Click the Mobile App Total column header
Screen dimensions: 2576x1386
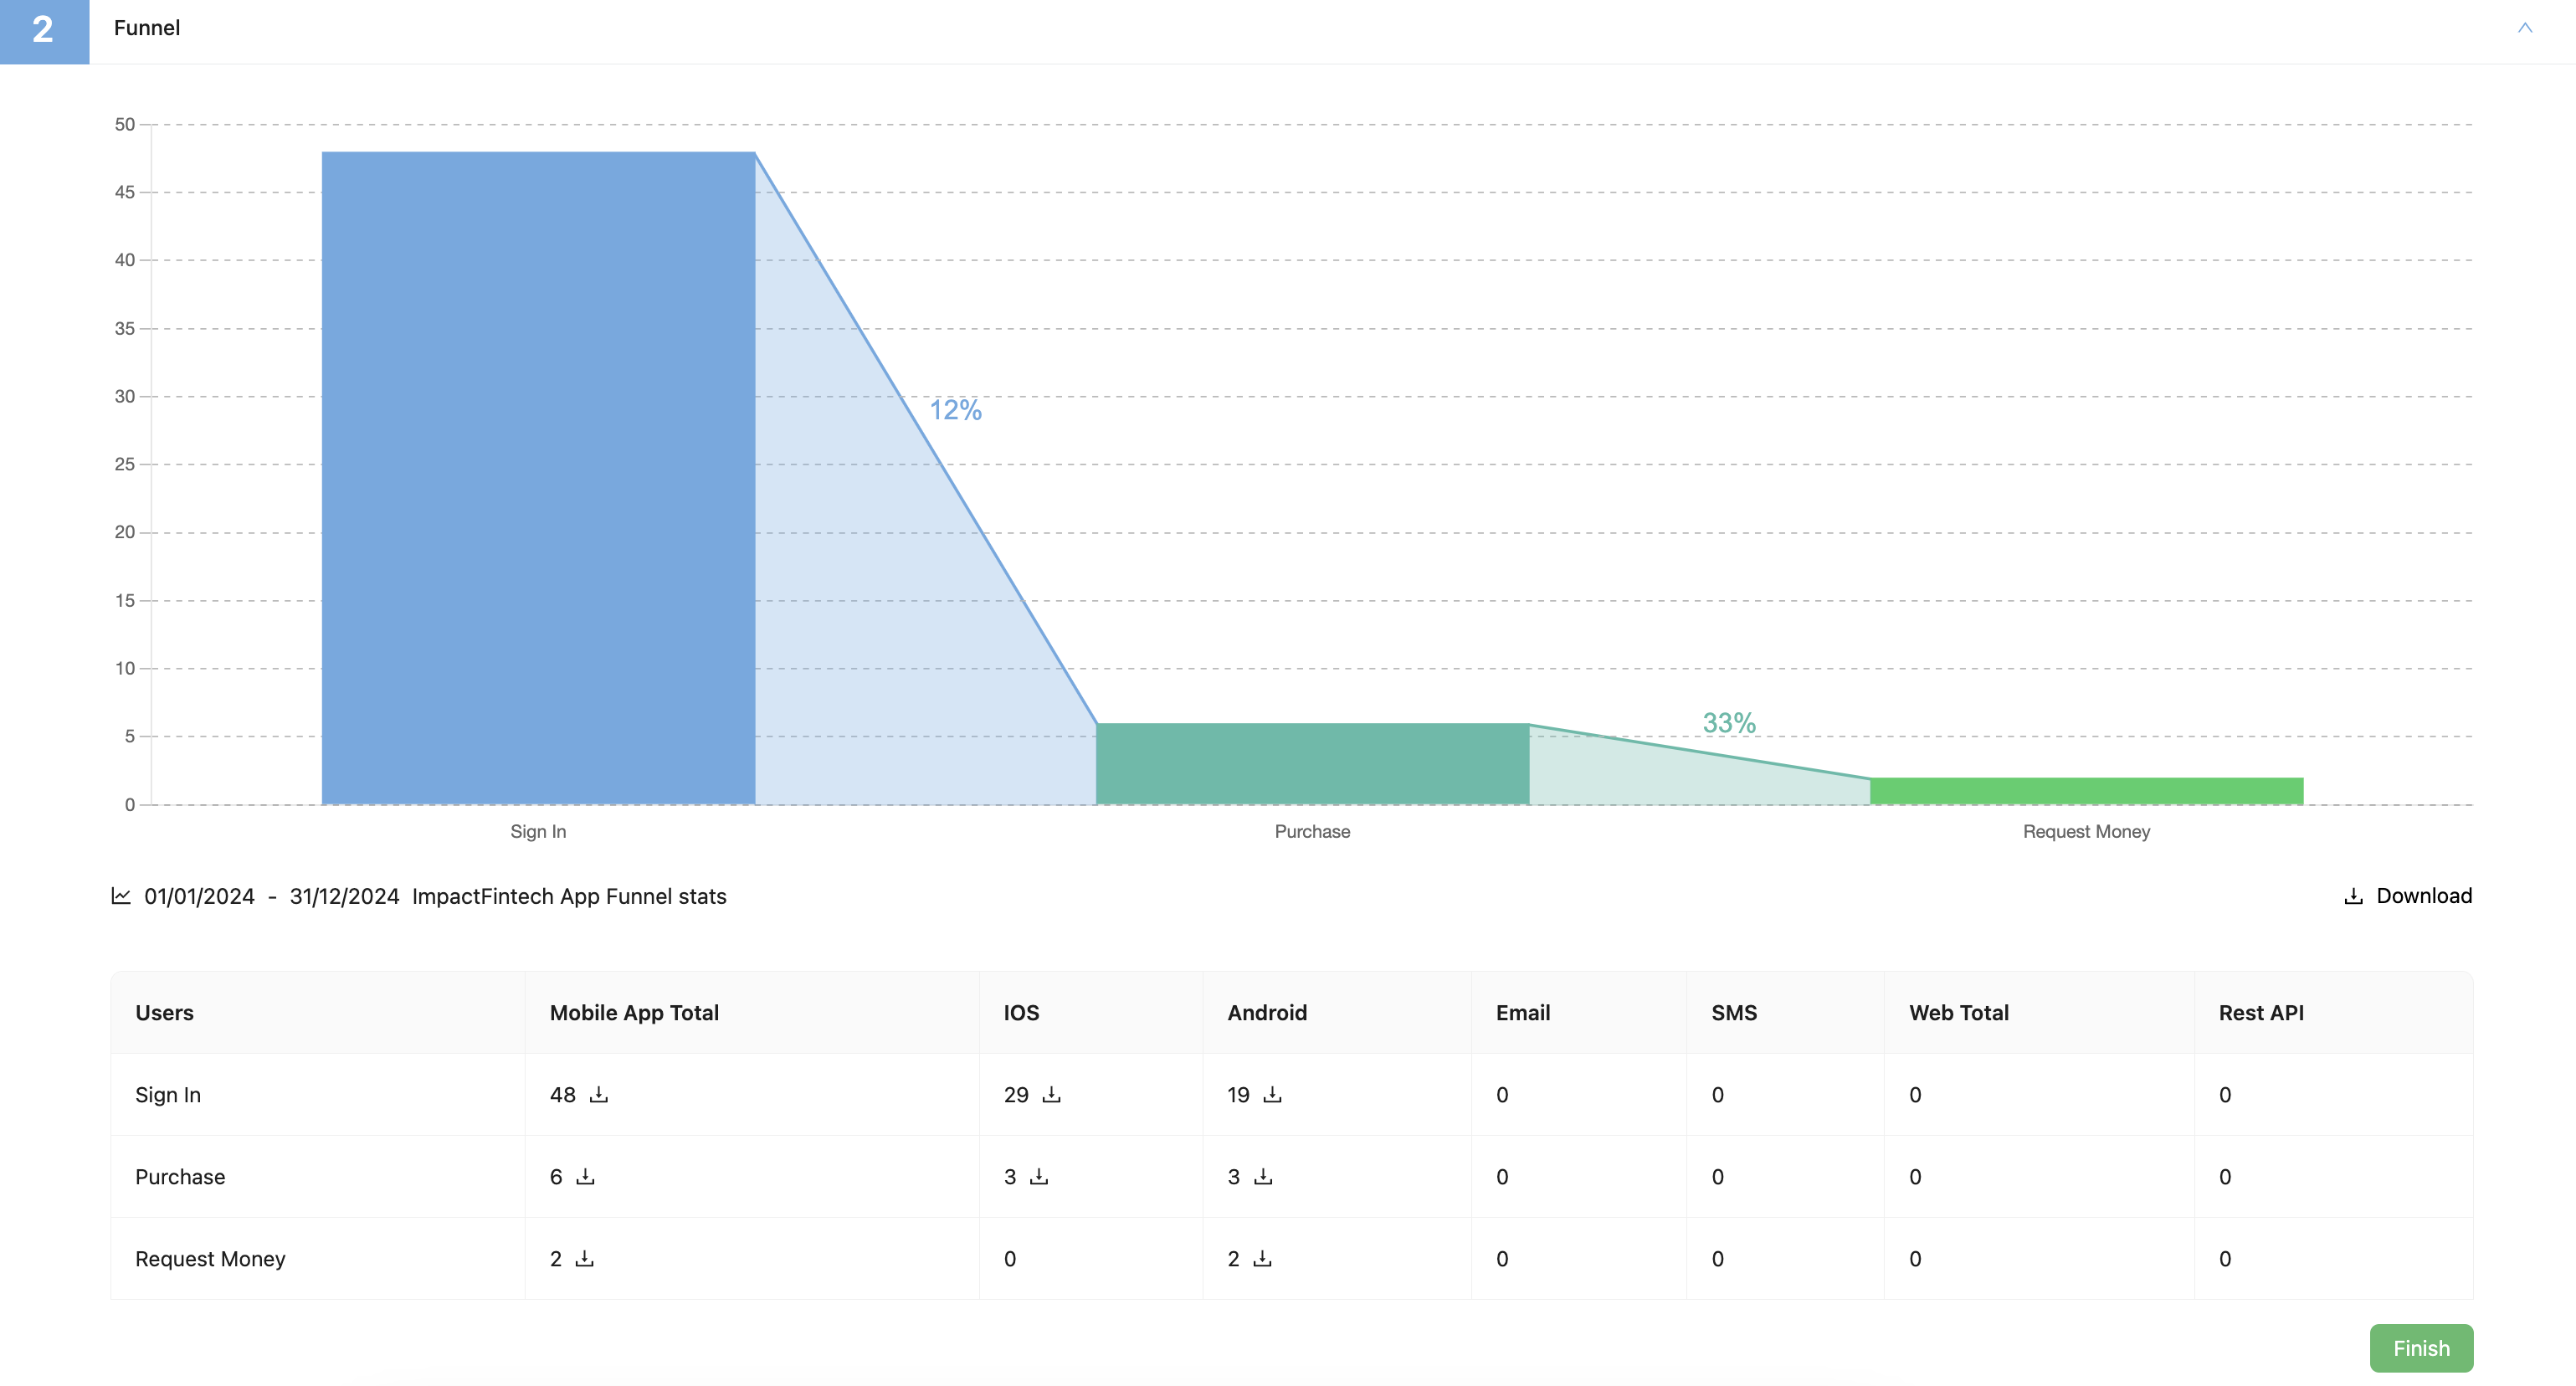click(x=634, y=1012)
